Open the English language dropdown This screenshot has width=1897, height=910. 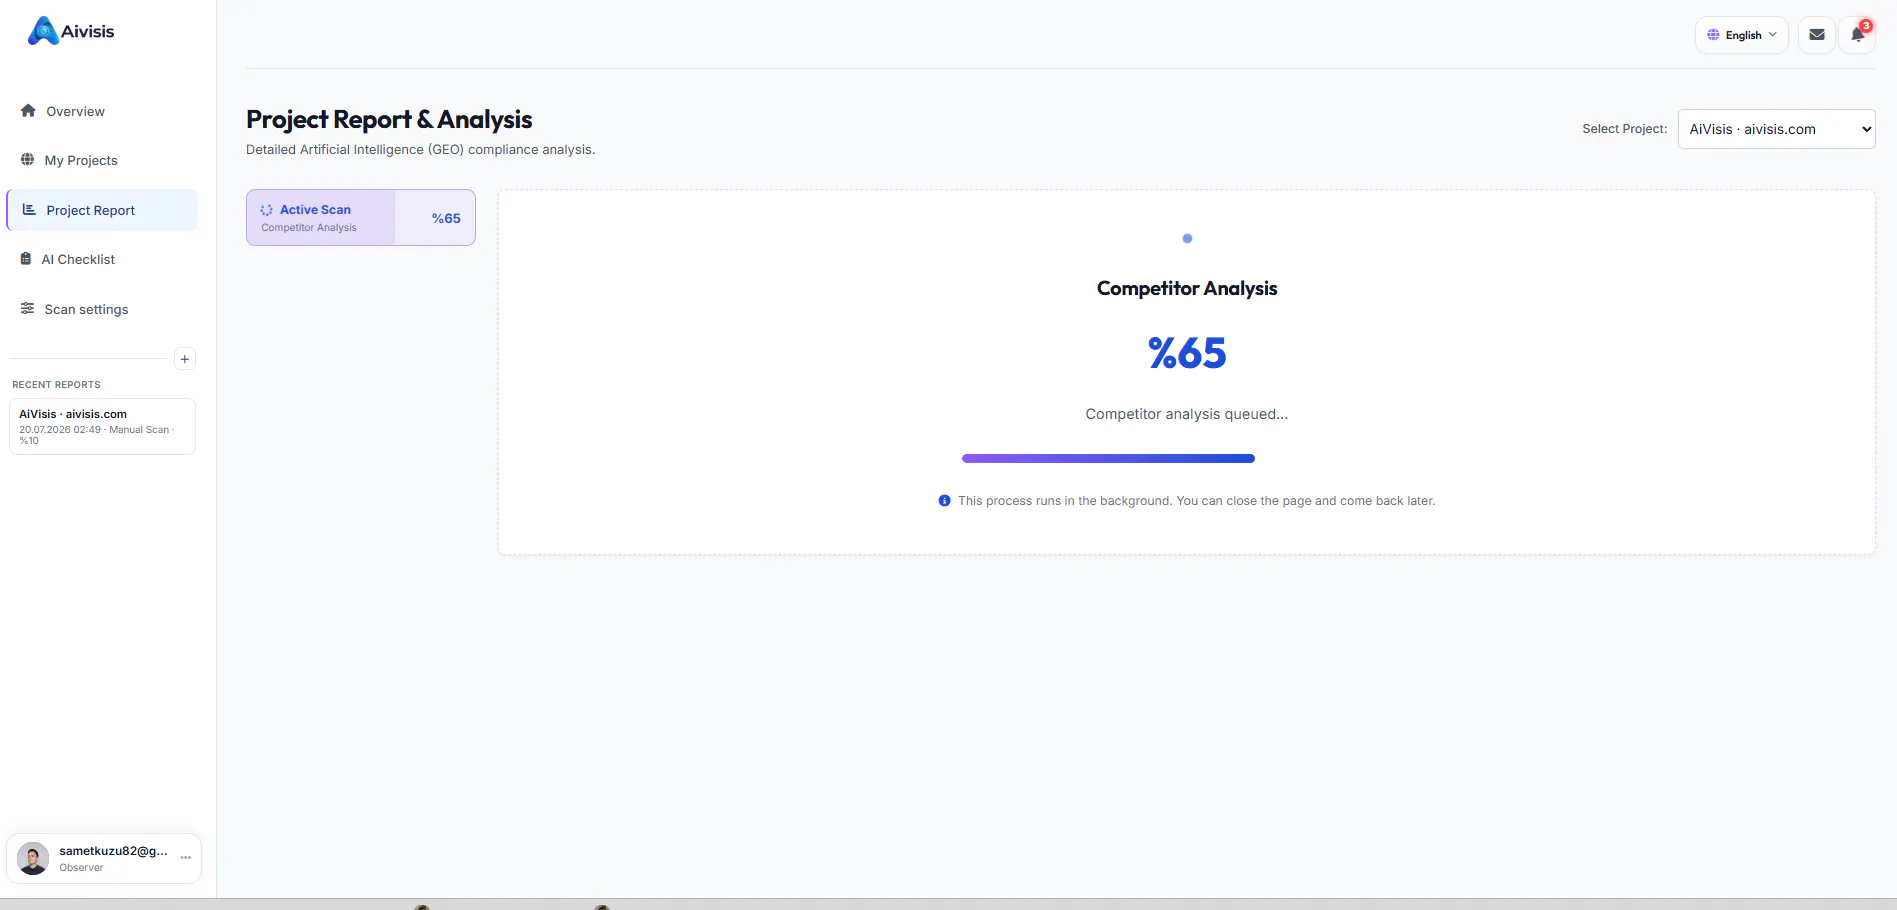tap(1741, 35)
